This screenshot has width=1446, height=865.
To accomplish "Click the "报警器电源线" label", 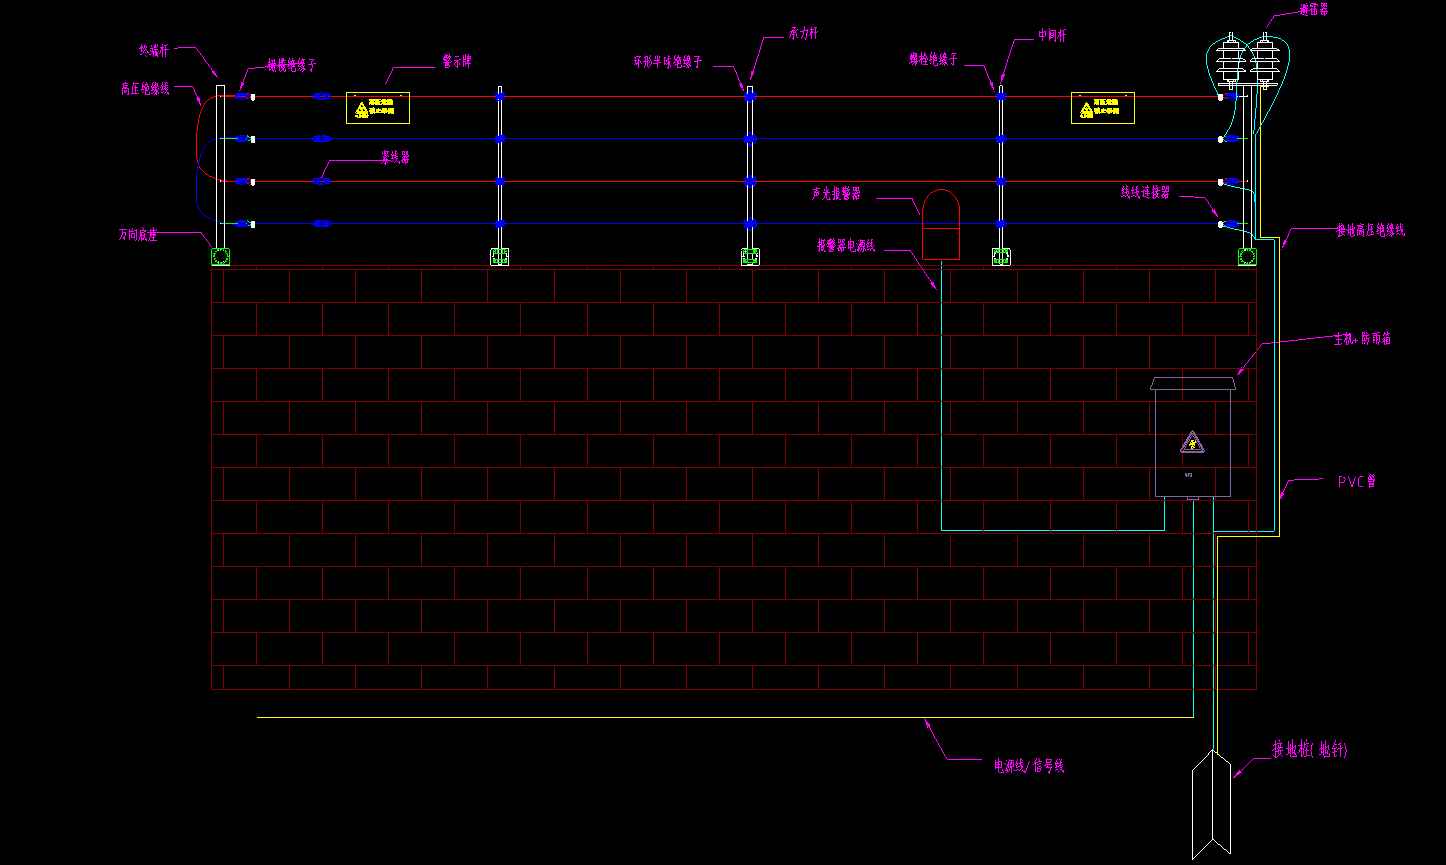I will pos(846,245).
